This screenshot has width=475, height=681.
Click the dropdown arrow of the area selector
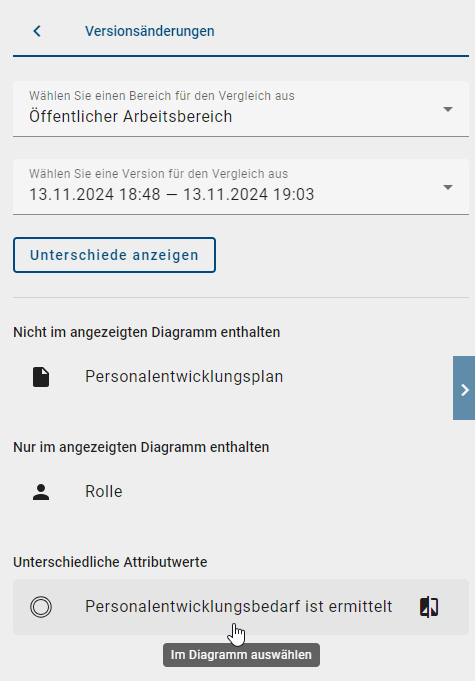pos(448,109)
